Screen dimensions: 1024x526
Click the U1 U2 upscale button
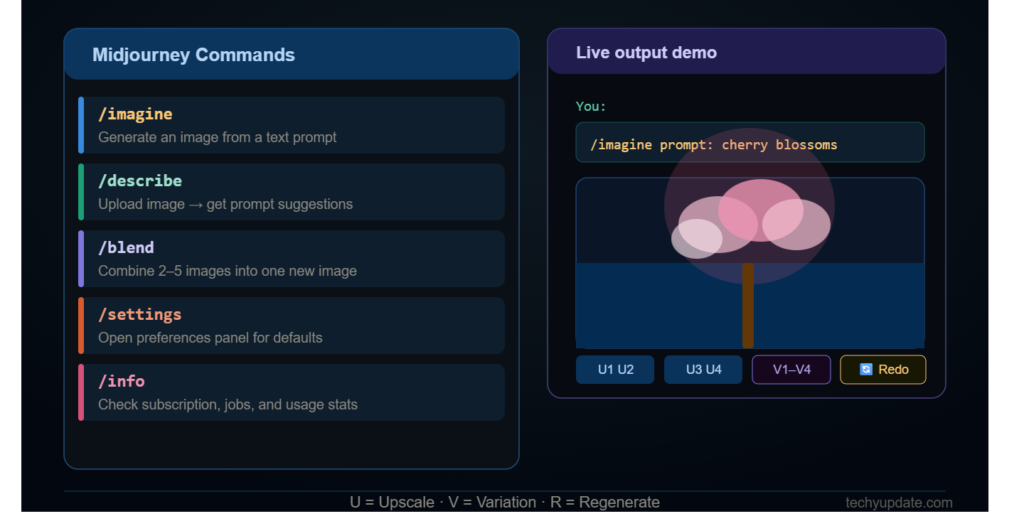[x=615, y=370]
